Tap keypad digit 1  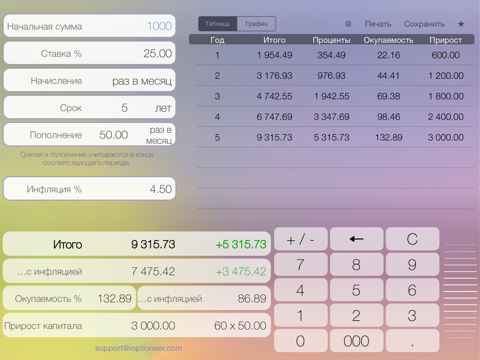pos(301,315)
